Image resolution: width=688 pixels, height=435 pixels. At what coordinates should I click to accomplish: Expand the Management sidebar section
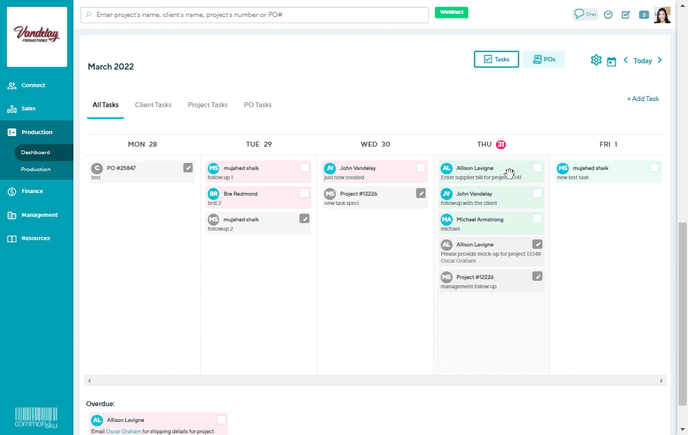pyautogui.click(x=39, y=214)
